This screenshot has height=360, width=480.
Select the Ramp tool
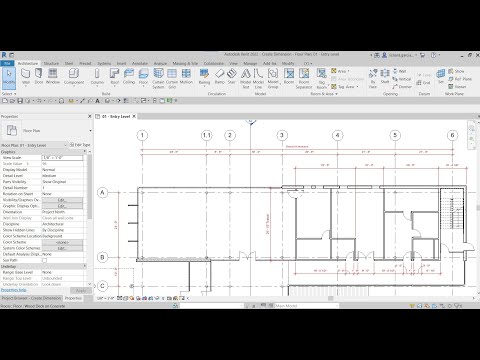point(220,76)
